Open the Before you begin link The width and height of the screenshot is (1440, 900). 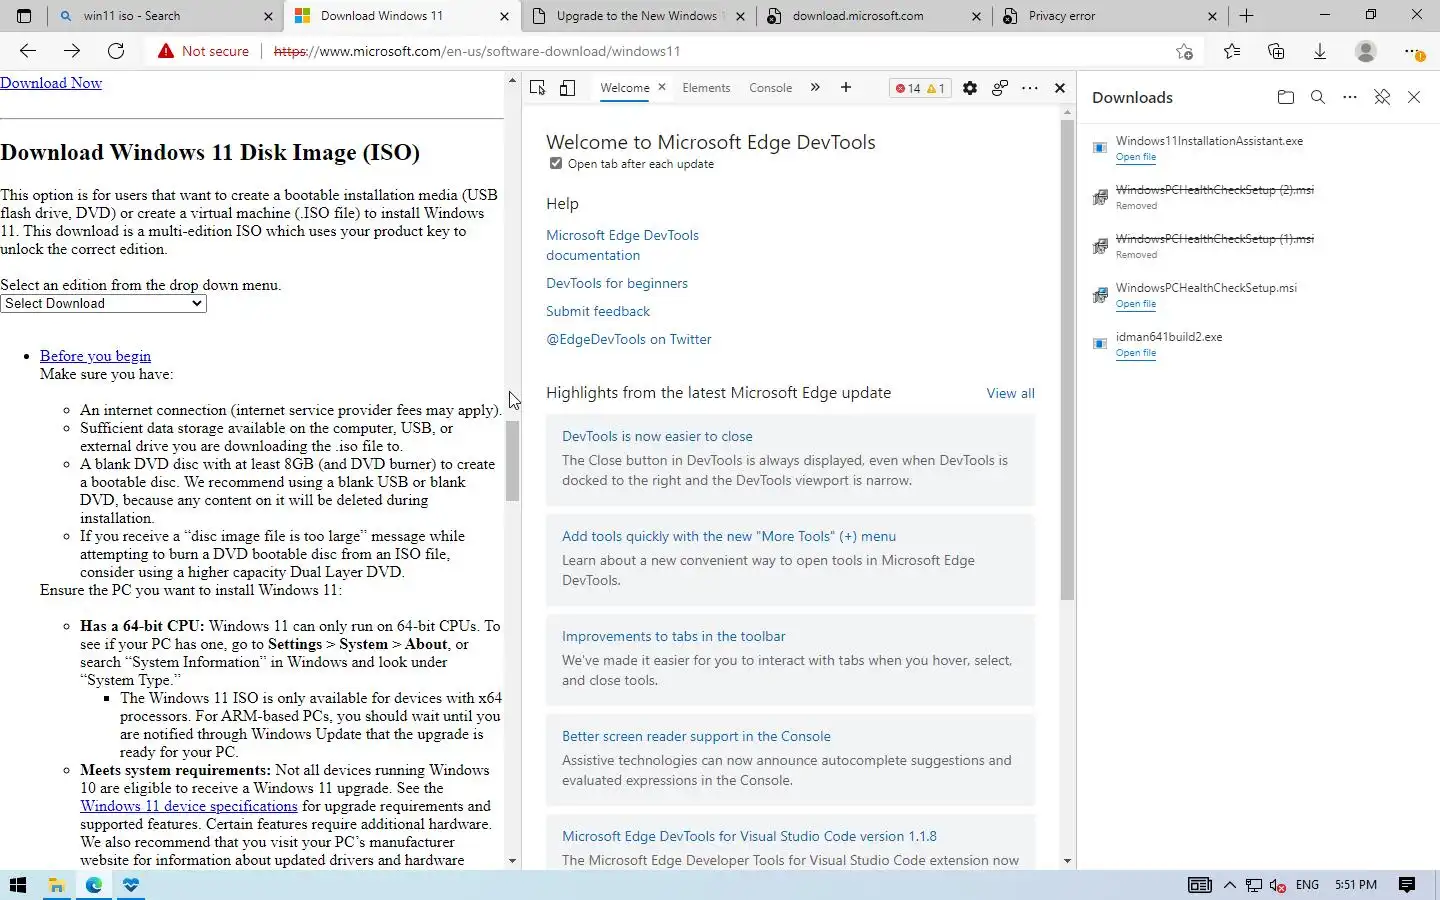click(x=95, y=356)
